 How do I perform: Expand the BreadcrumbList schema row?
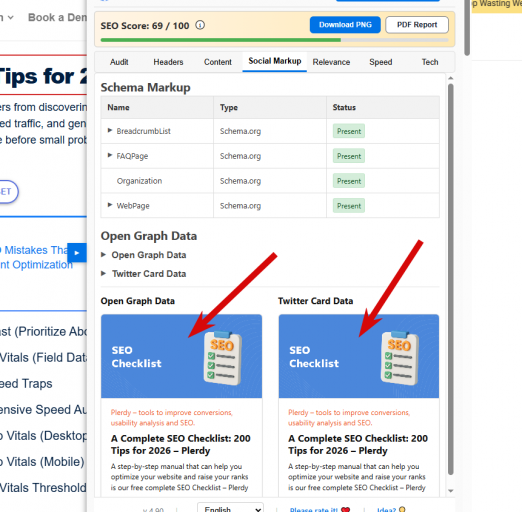pos(110,130)
